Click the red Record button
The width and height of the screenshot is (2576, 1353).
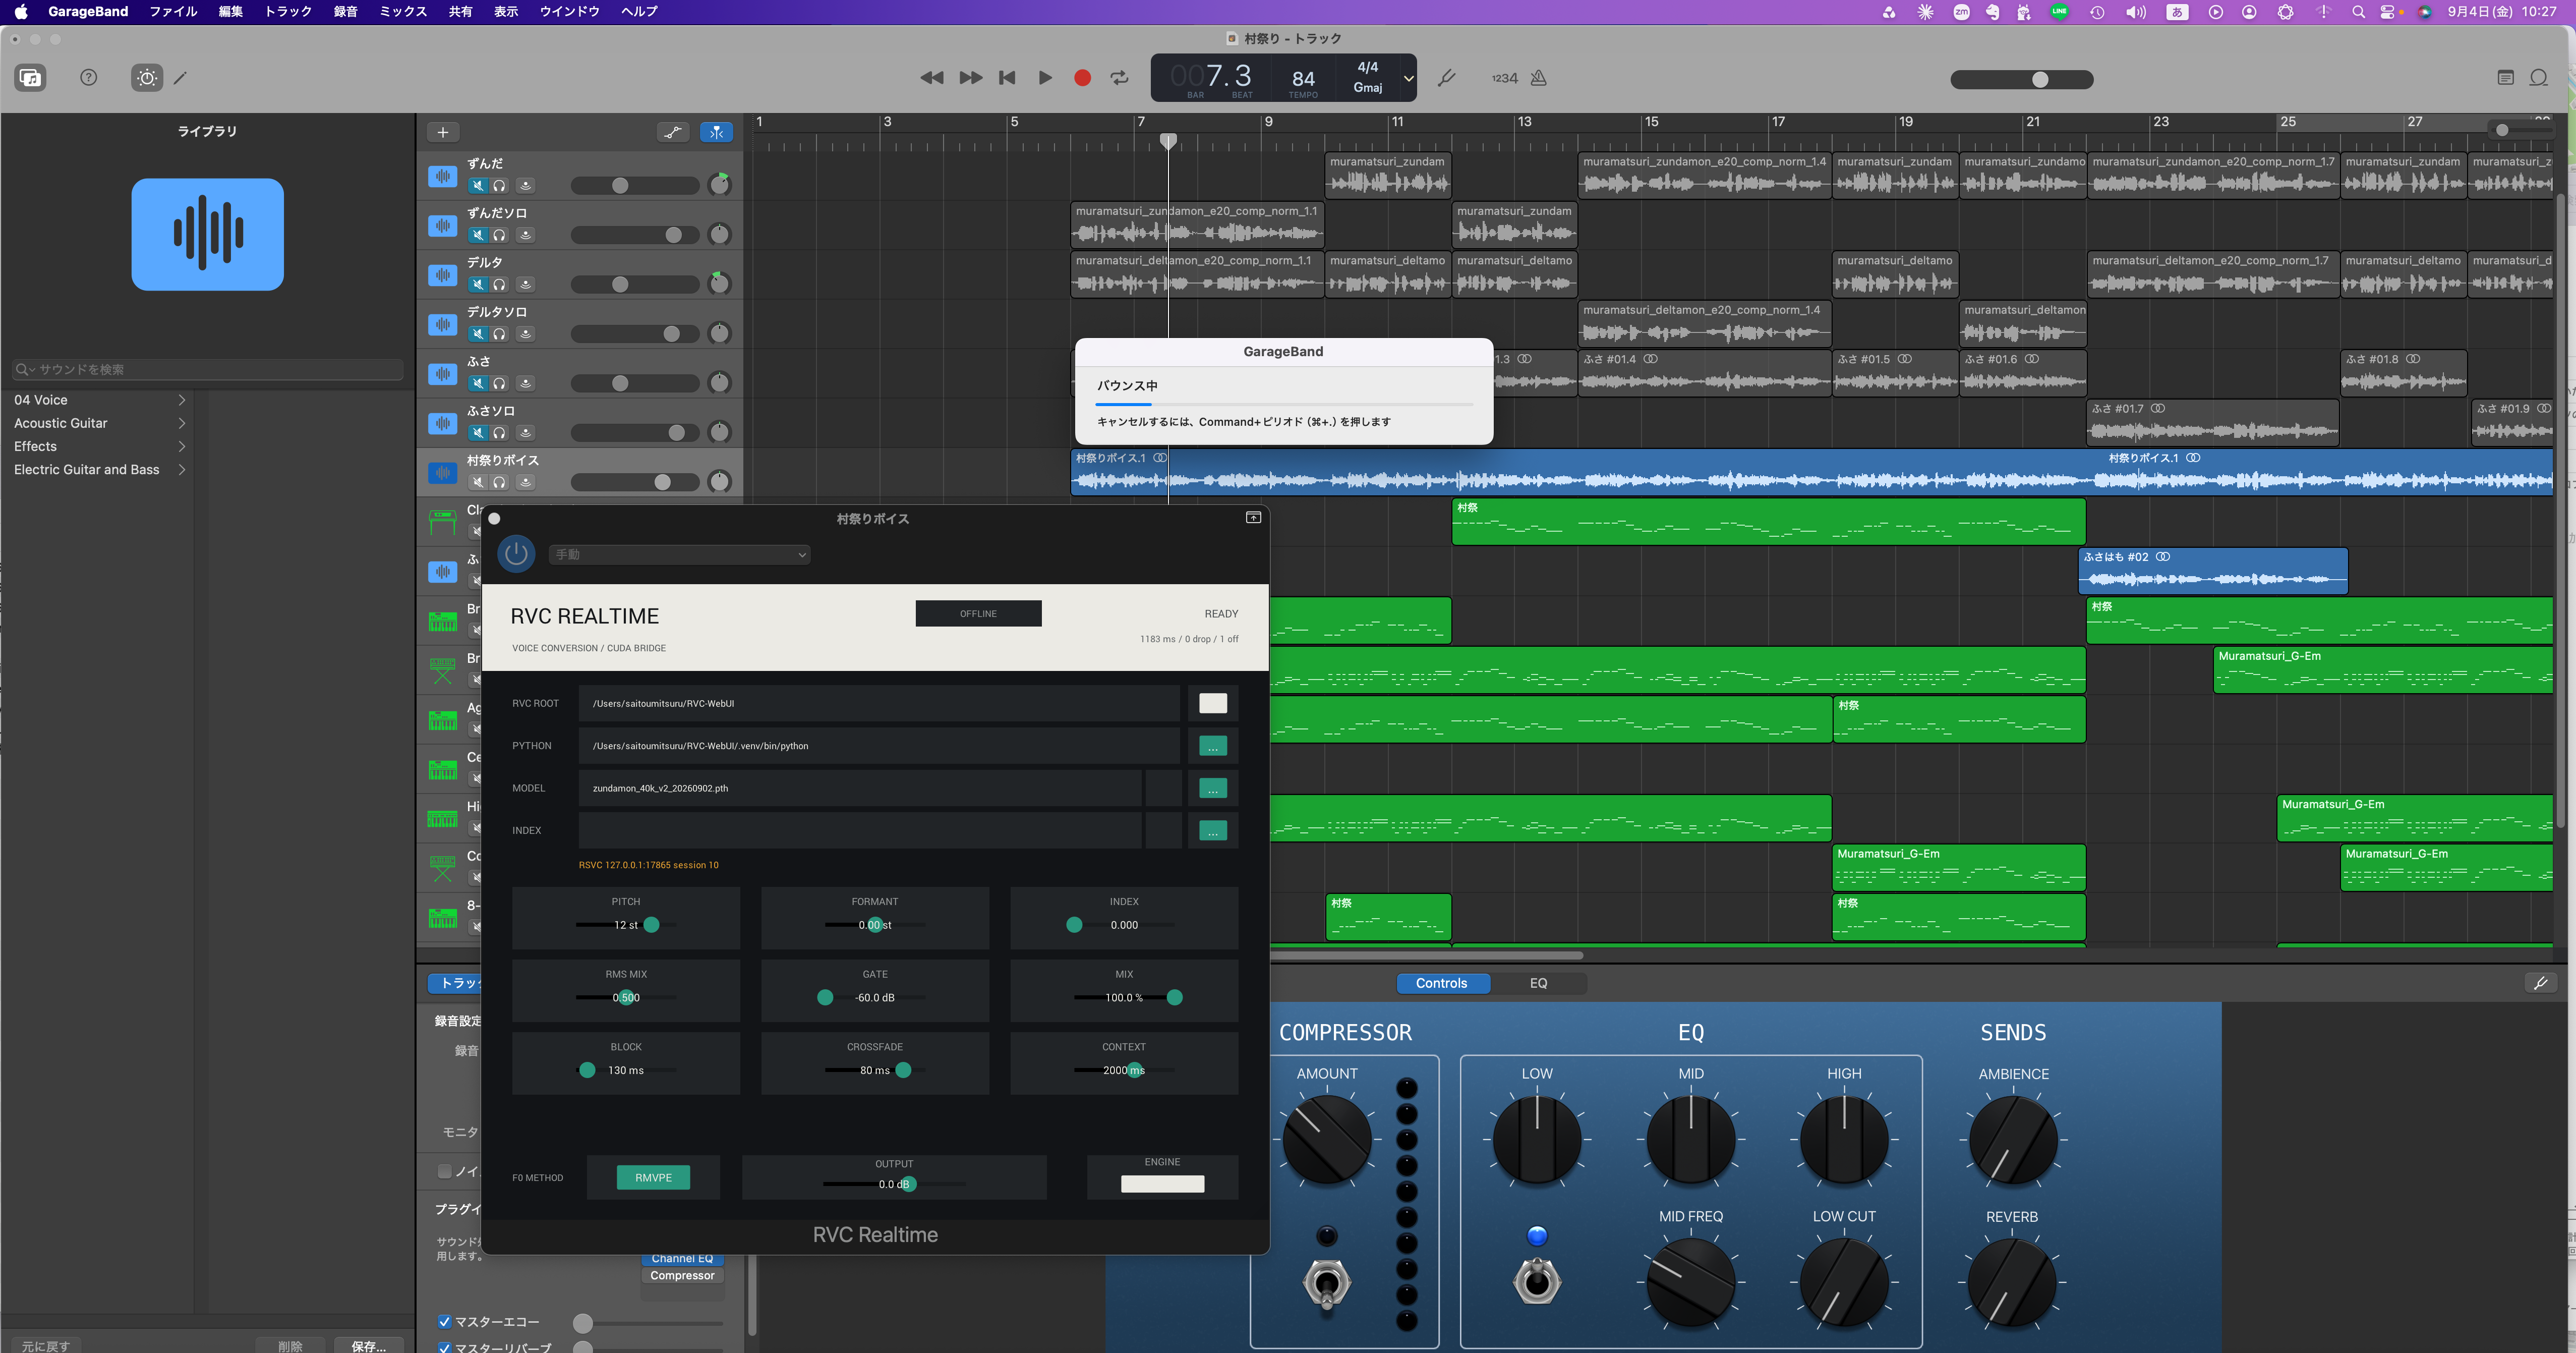1082,78
